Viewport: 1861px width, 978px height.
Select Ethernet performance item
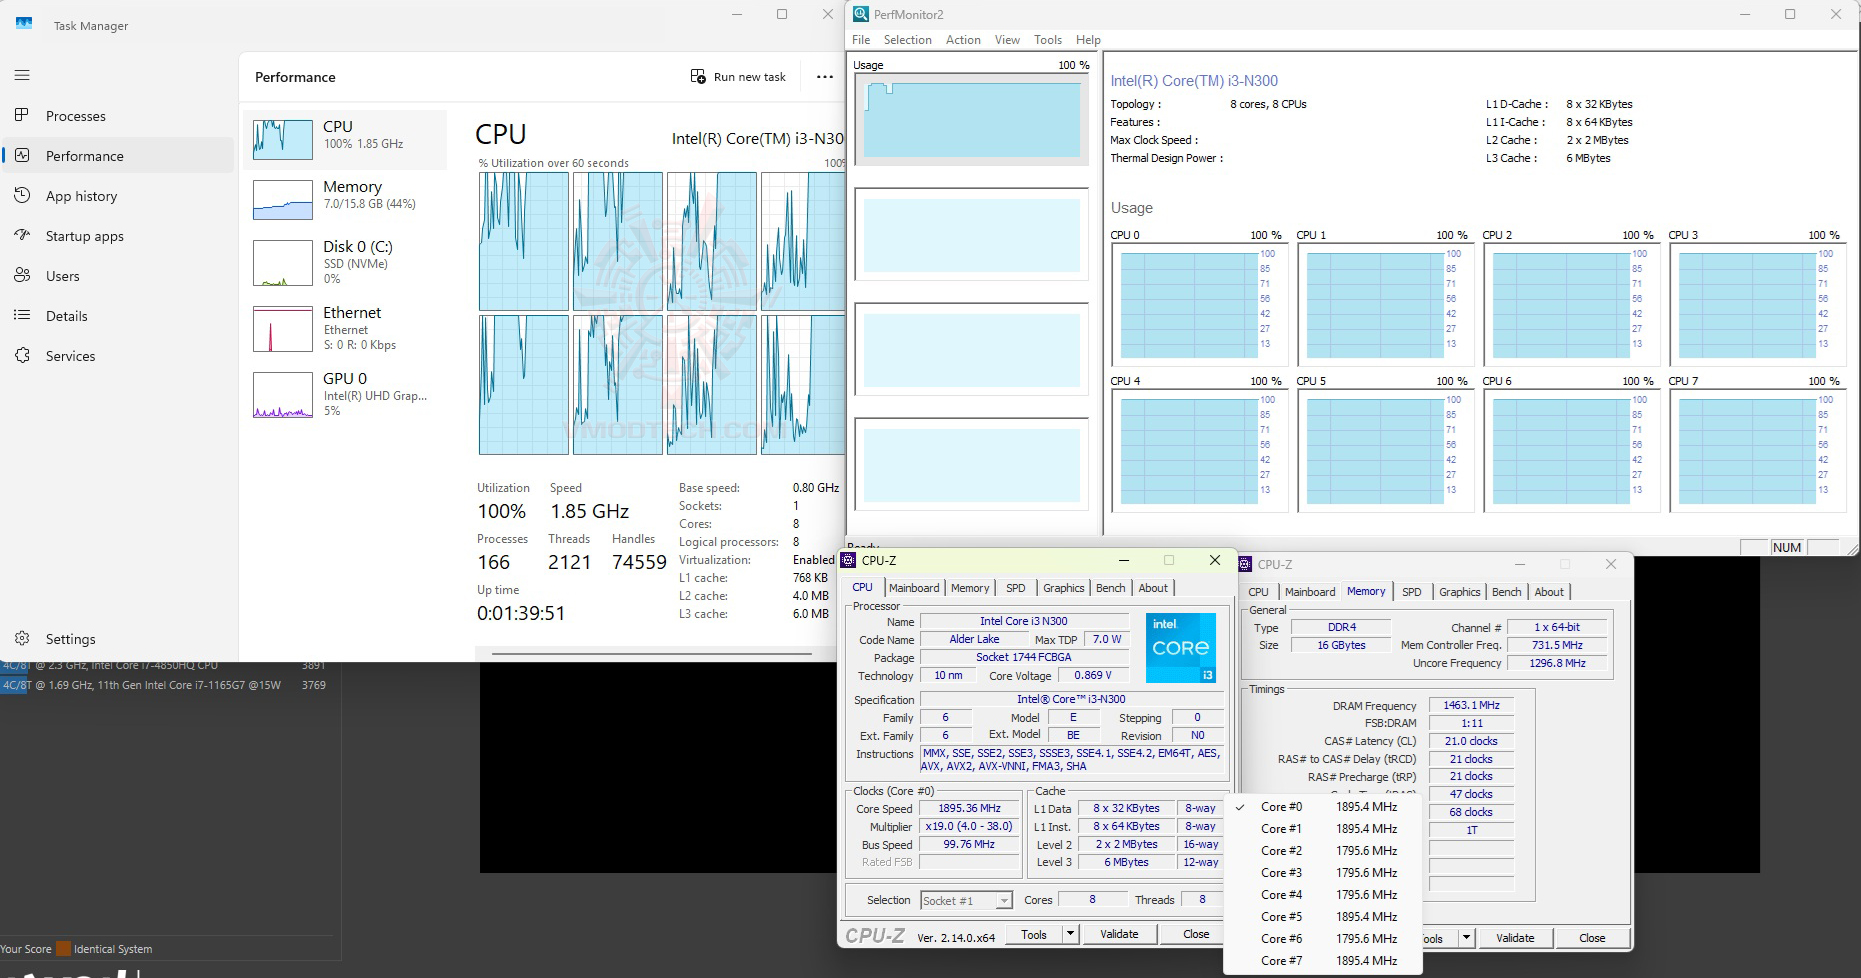(x=345, y=328)
